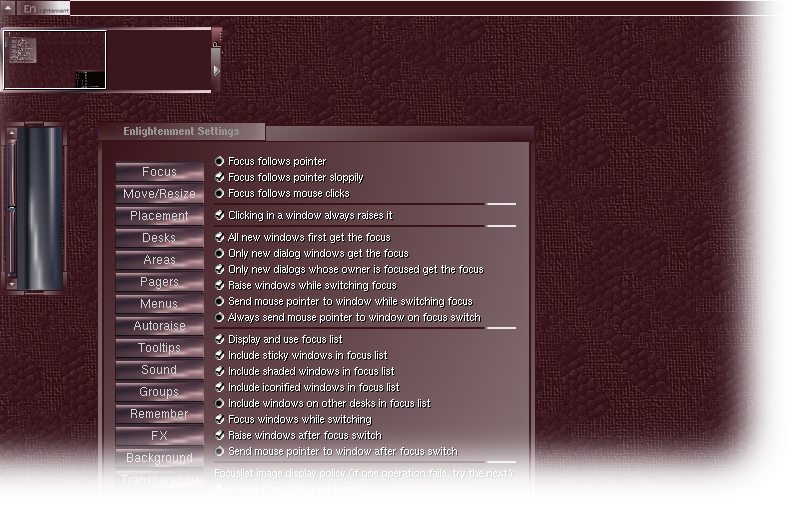Image resolution: width=800 pixels, height=525 pixels.
Task: Click the iconbox scroll up arrow
Action: [12, 133]
